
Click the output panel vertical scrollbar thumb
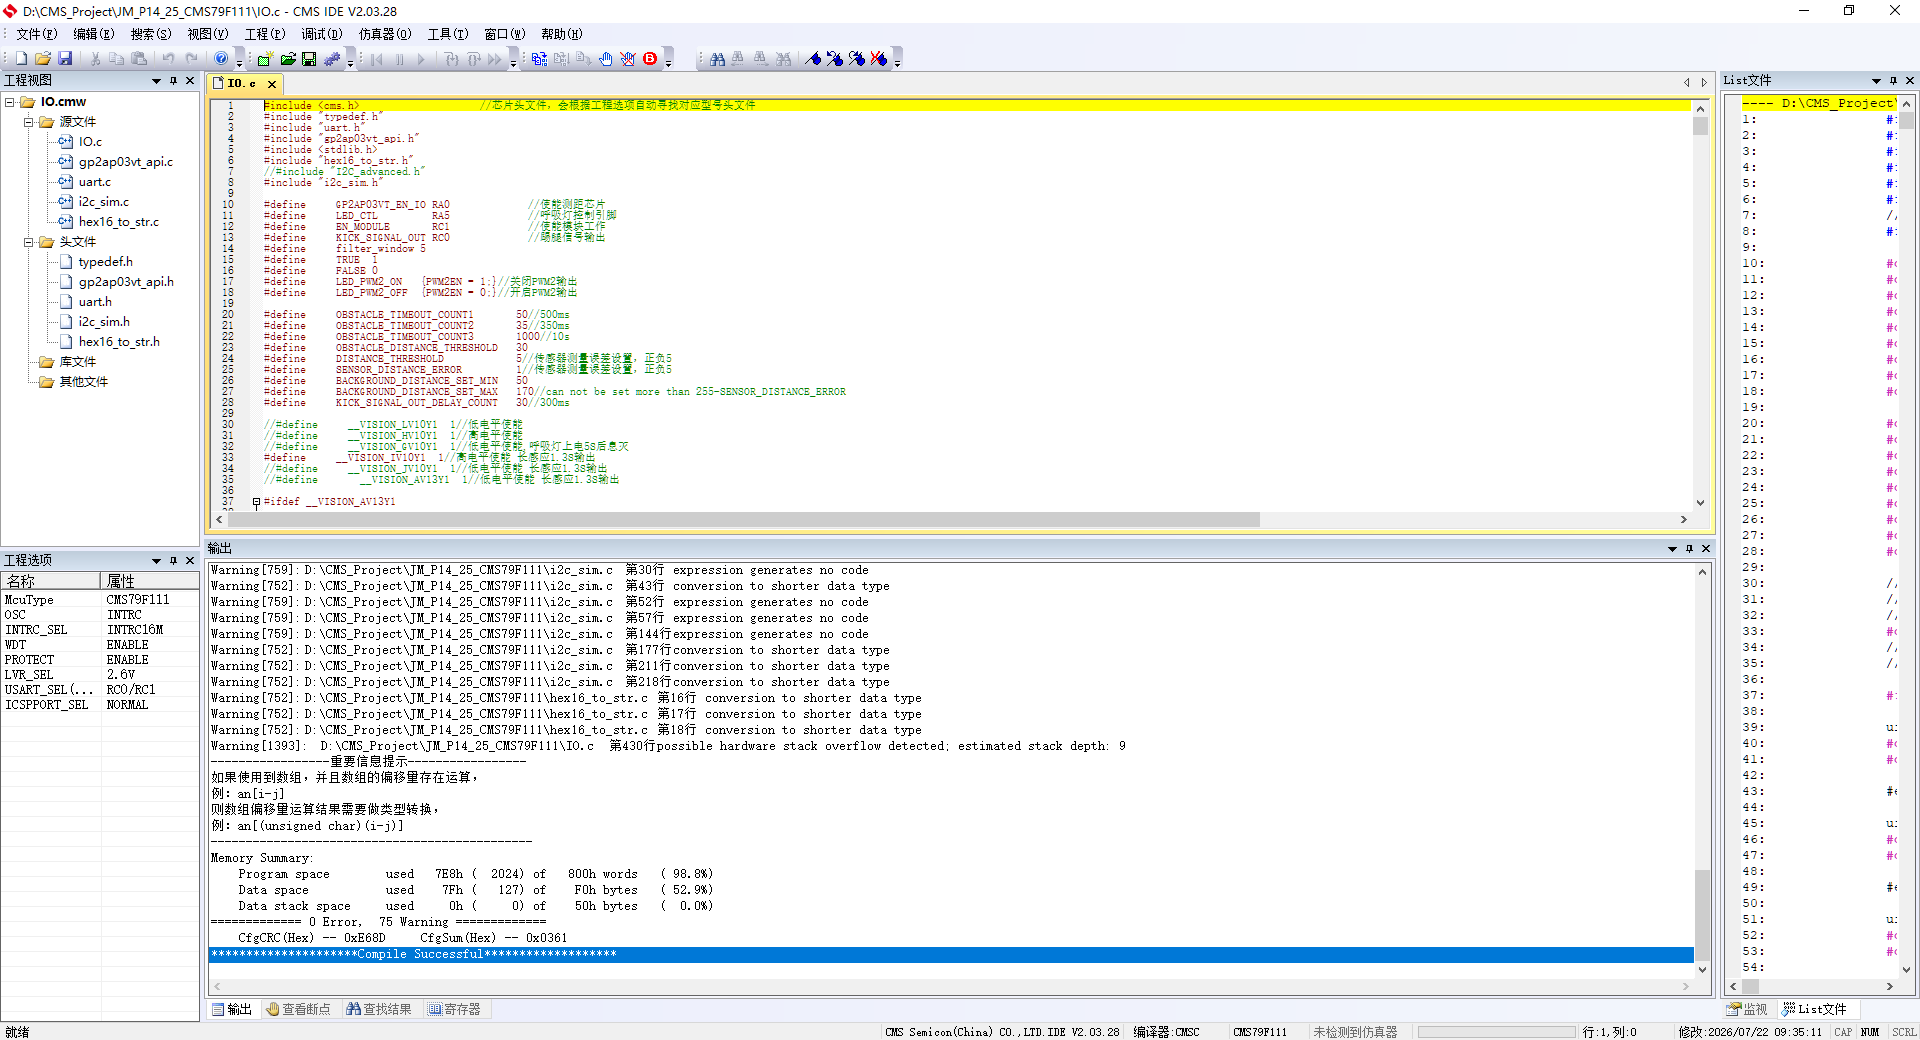coord(1702,916)
